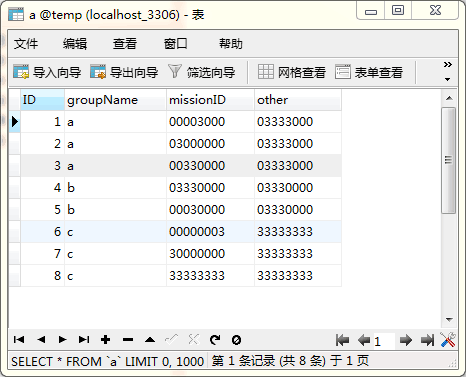
Task: Select missionID cell 00330000
Action: tap(210, 166)
